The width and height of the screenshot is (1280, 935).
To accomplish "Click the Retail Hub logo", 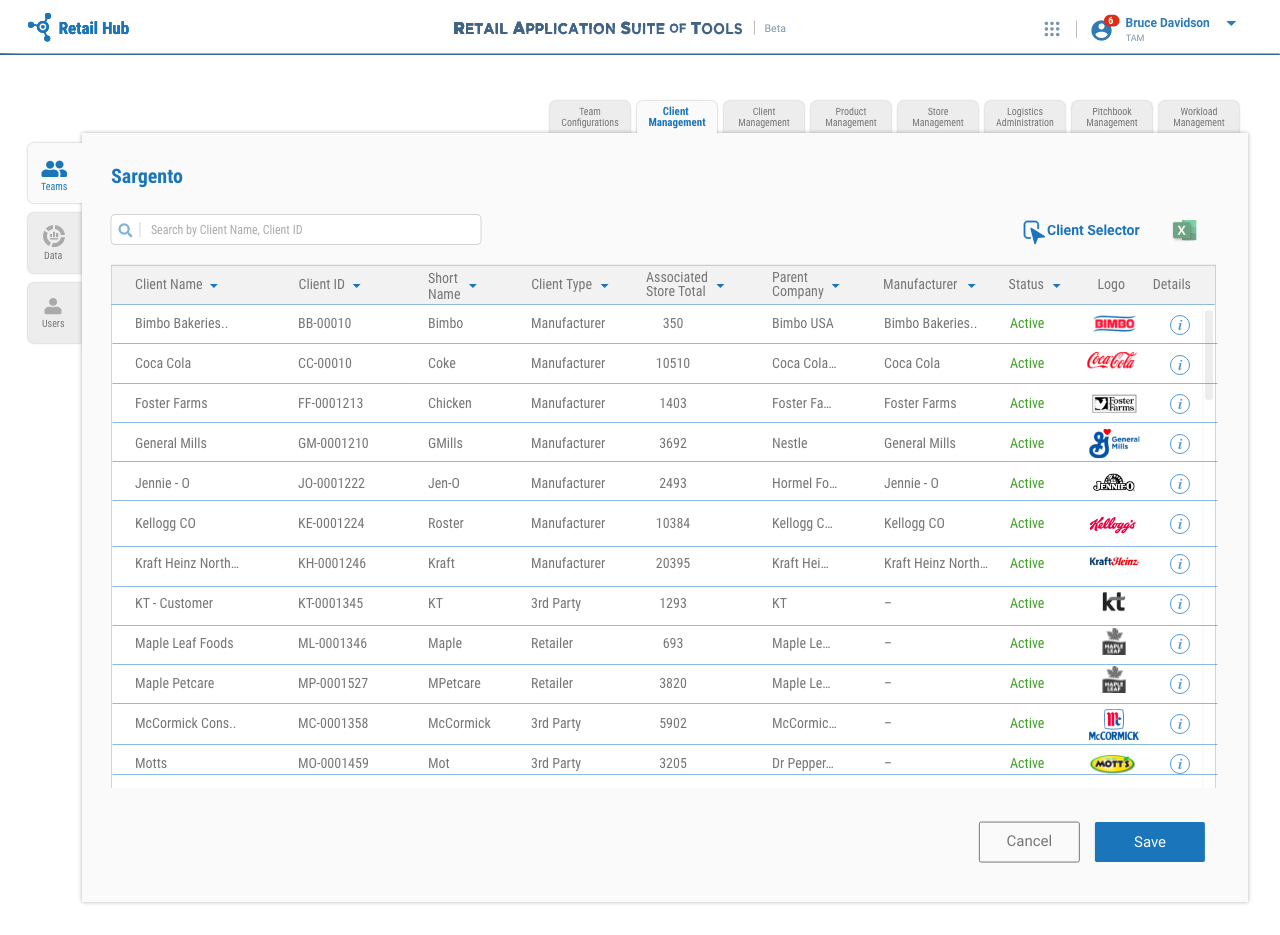I will click(x=78, y=28).
